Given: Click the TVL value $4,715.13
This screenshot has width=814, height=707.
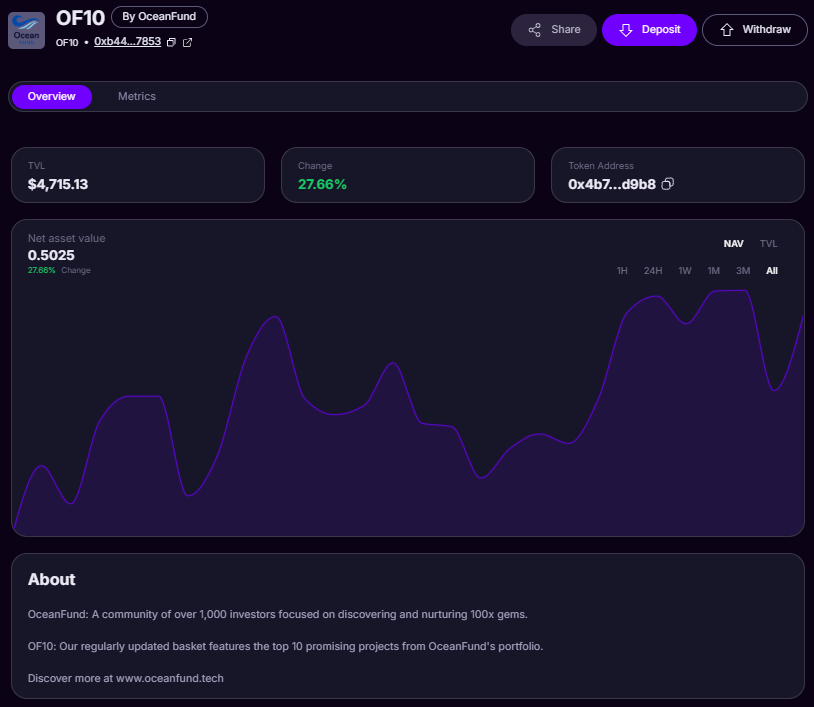Looking at the screenshot, I should pyautogui.click(x=58, y=184).
